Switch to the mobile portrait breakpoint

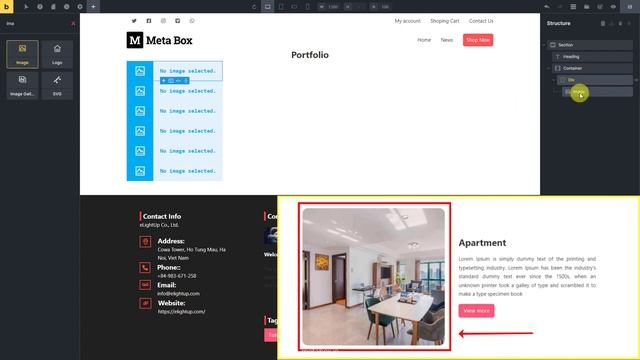coord(307,7)
